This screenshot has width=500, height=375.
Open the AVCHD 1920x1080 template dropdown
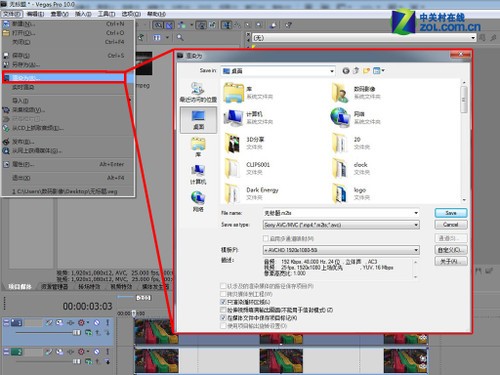[341, 250]
